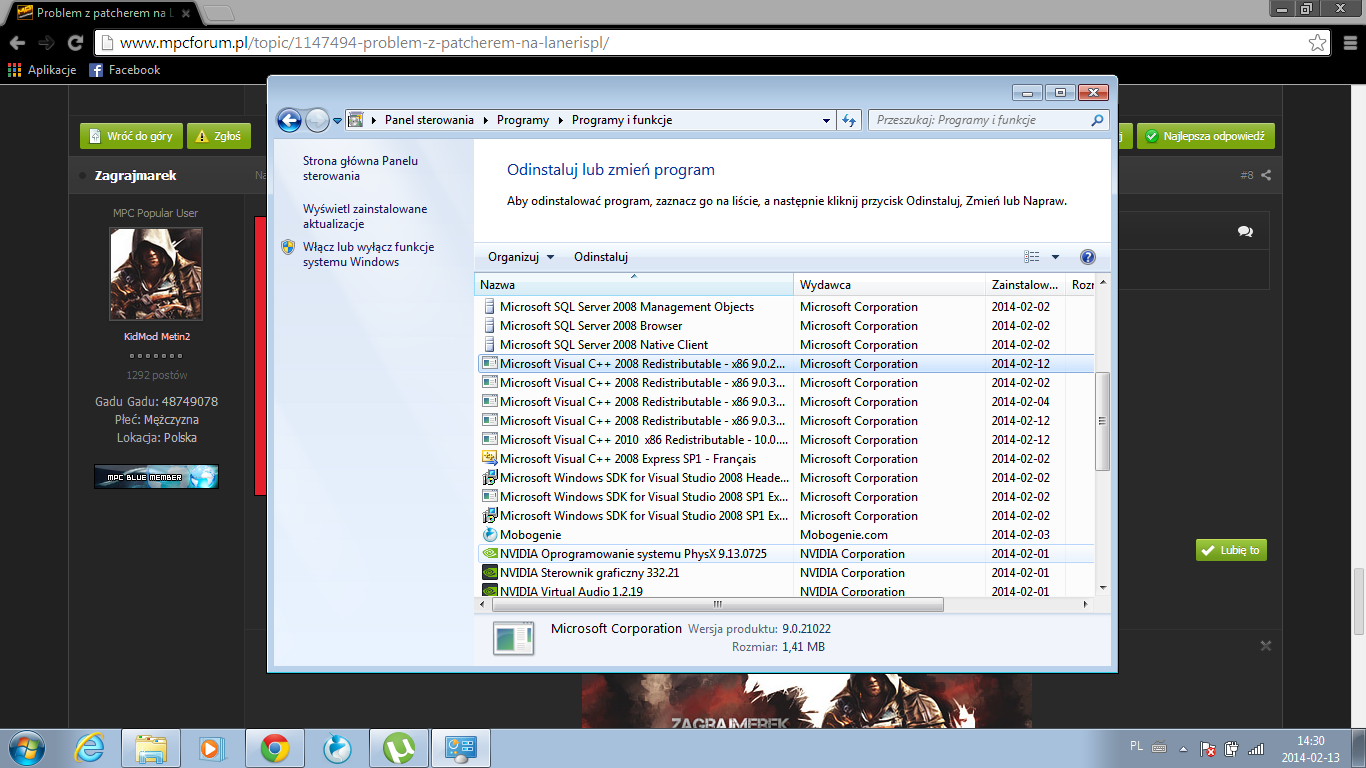Click the PL language indicator in the tray
Image resolution: width=1366 pixels, height=768 pixels.
pyautogui.click(x=1136, y=747)
